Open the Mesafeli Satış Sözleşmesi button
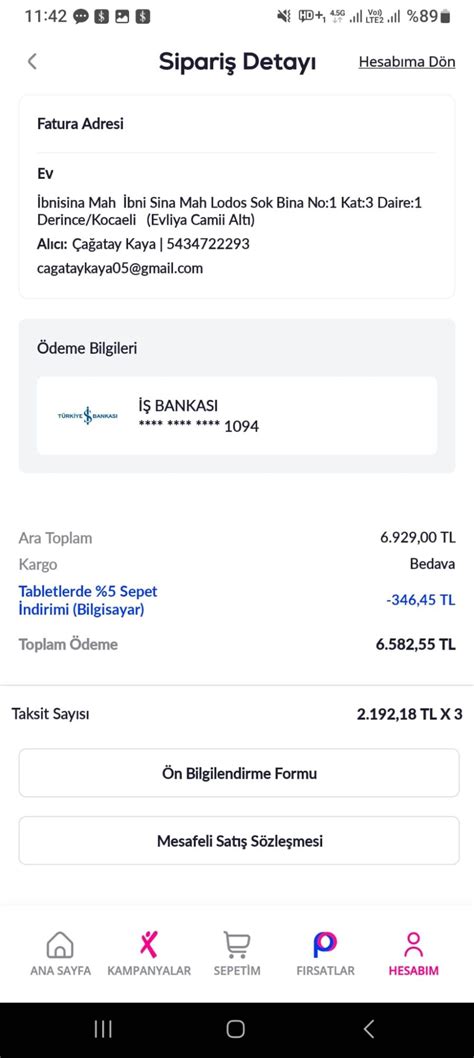Viewport: 474px width, 1058px height. [239, 841]
